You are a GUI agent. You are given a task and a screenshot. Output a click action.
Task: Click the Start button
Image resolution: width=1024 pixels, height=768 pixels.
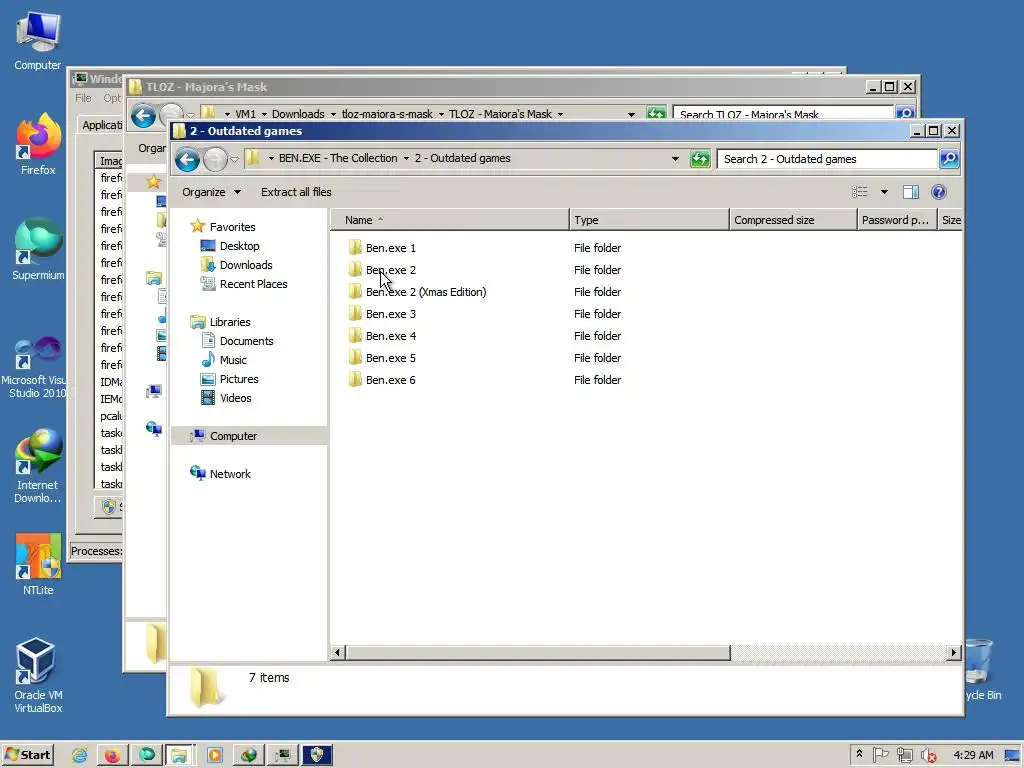28,755
